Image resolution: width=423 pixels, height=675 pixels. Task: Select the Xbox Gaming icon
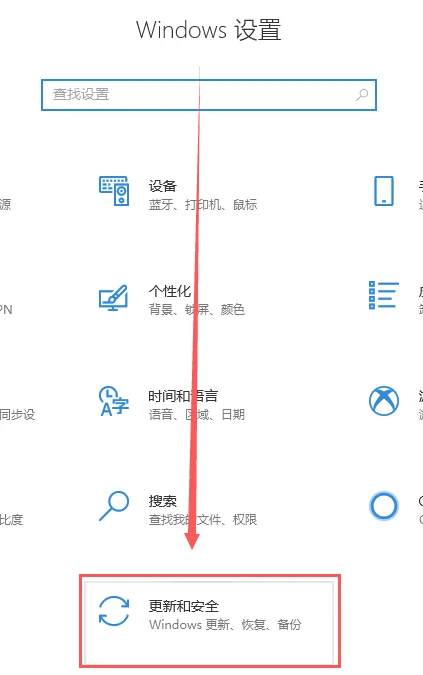tap(383, 401)
